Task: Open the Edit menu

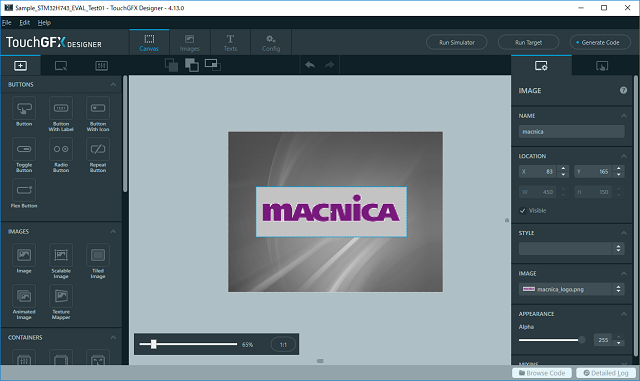Action: tap(24, 22)
